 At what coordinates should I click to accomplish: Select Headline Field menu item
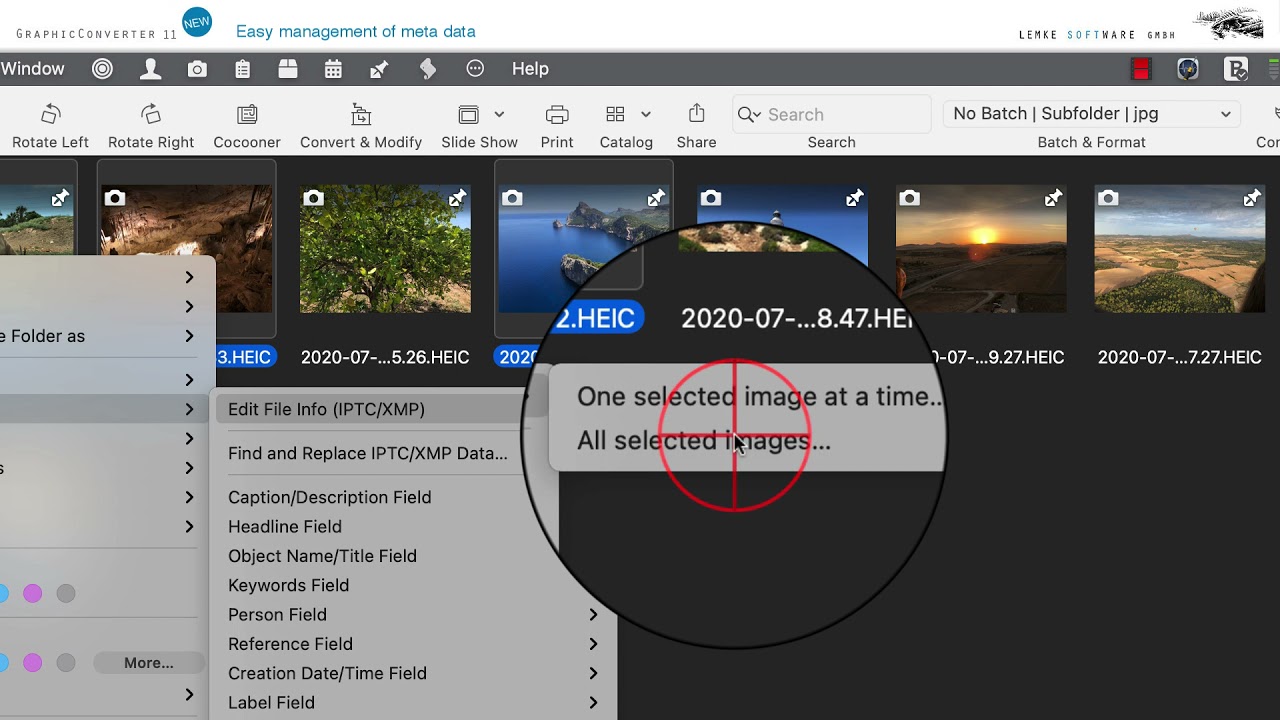click(285, 526)
